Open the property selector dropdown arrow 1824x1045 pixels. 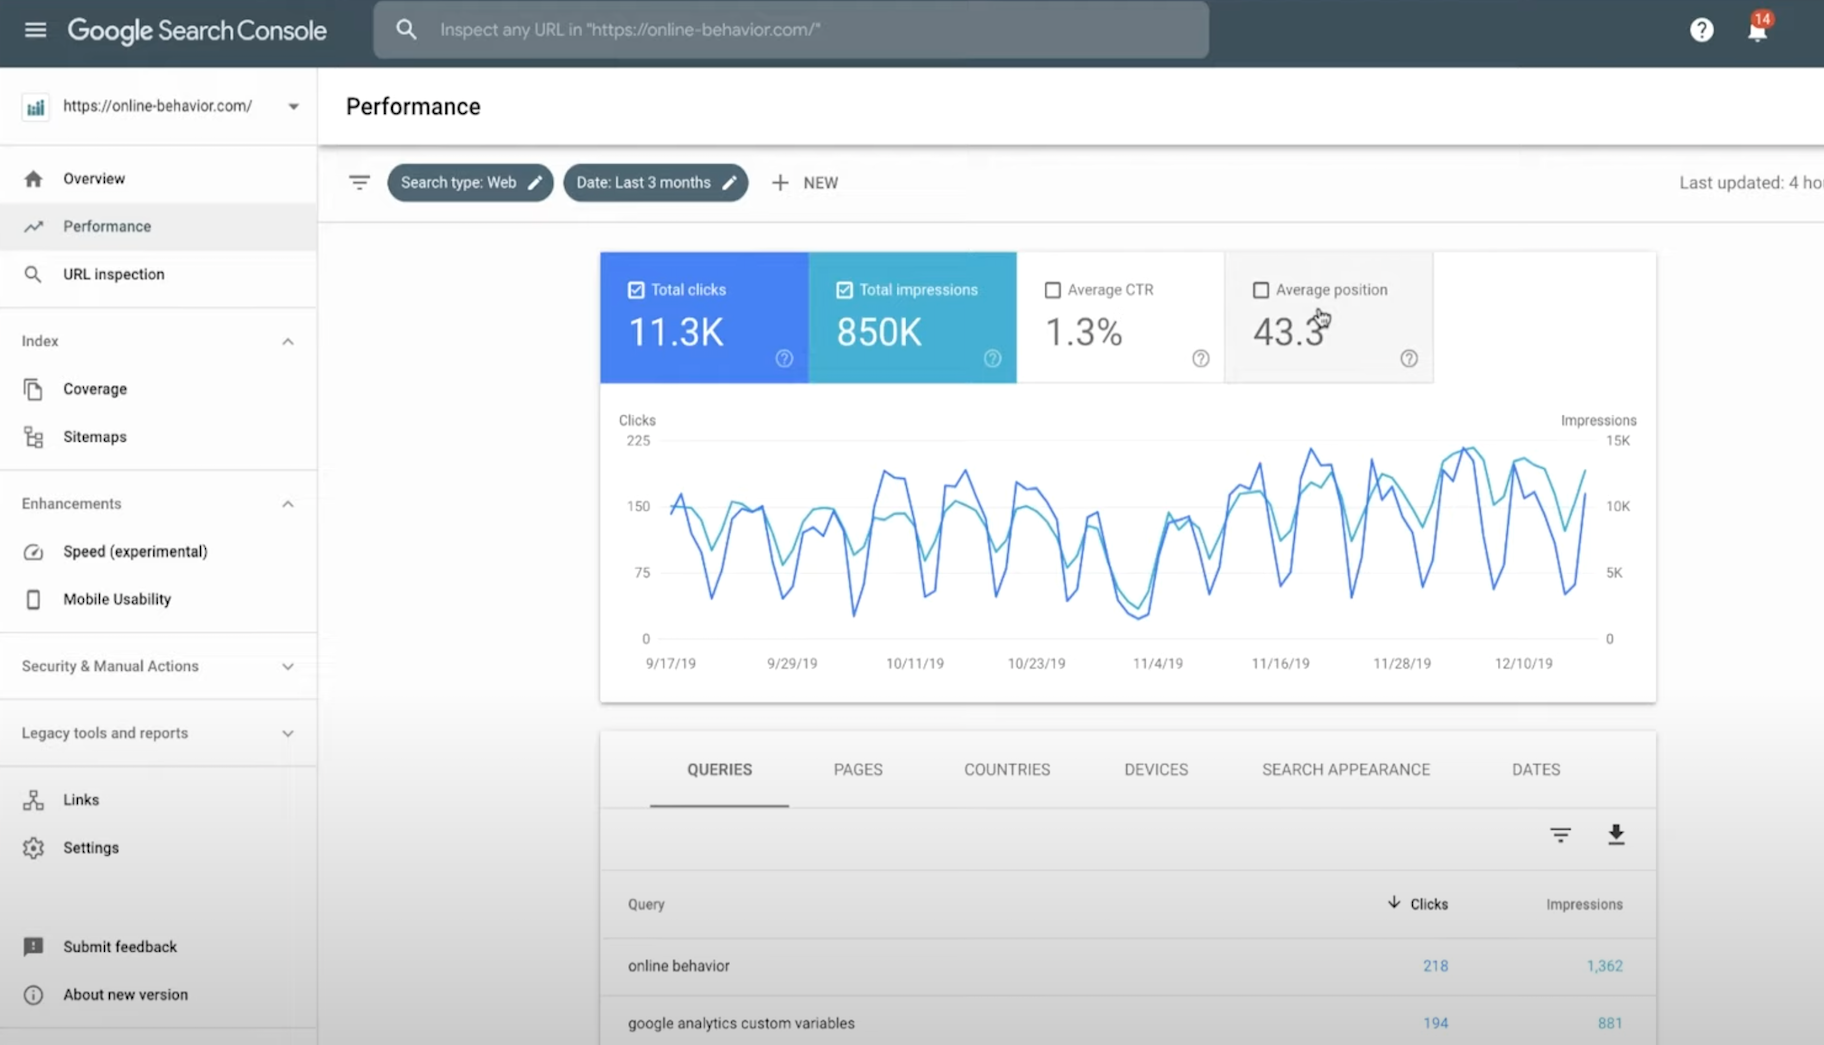click(x=293, y=107)
